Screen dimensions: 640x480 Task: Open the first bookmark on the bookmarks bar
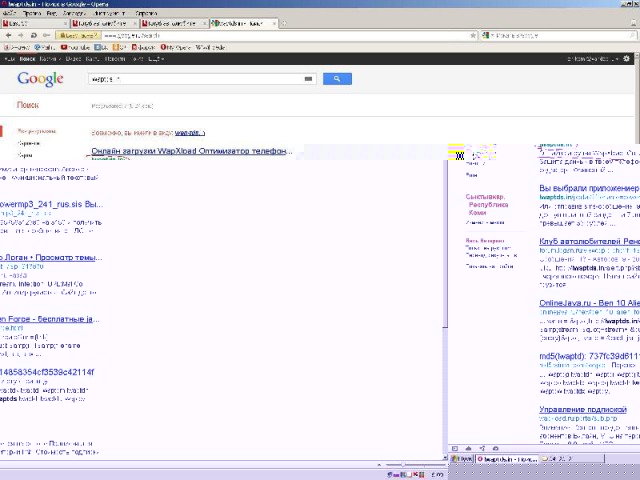click(x=16, y=47)
